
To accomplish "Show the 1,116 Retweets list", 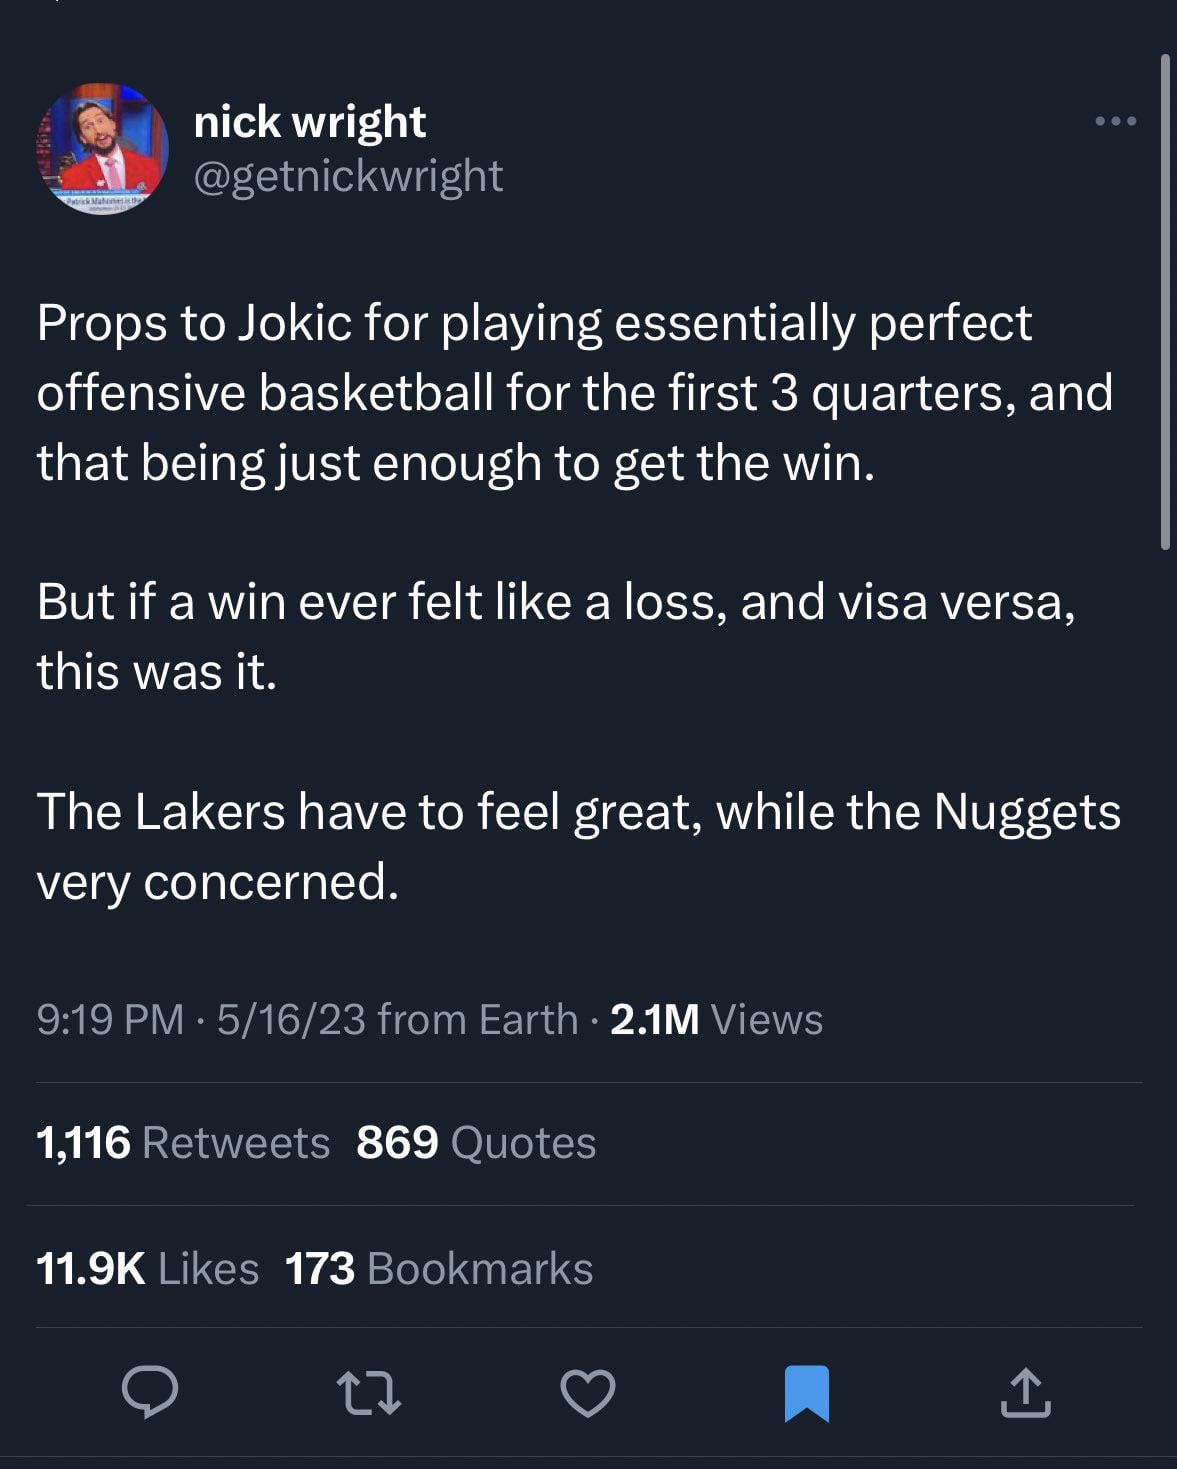I will click(183, 1142).
